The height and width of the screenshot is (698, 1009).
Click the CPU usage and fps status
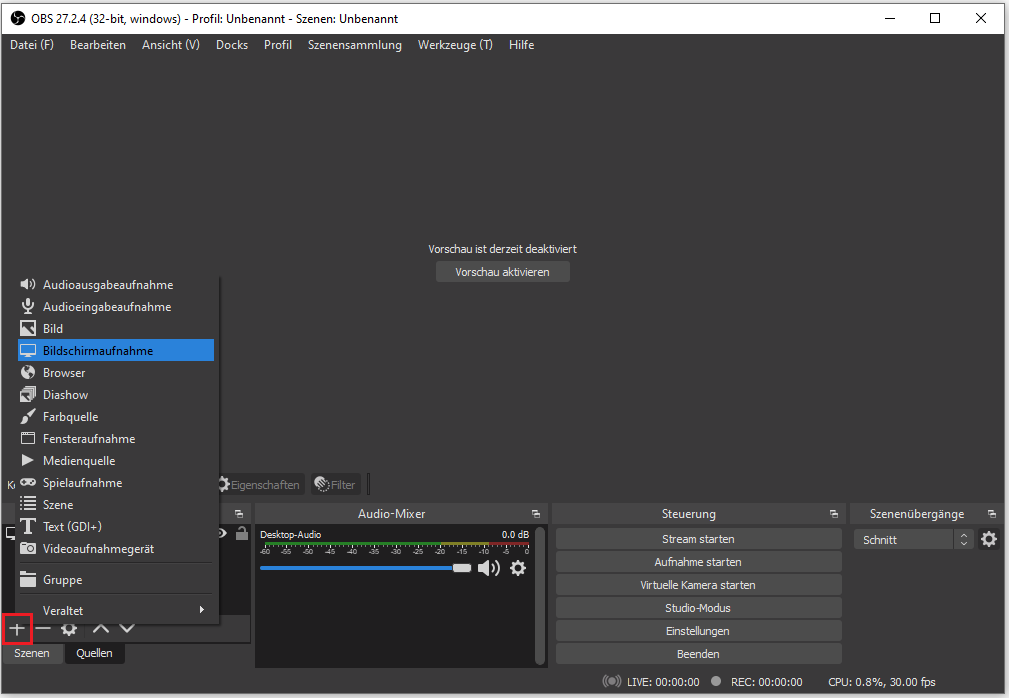coord(882,682)
